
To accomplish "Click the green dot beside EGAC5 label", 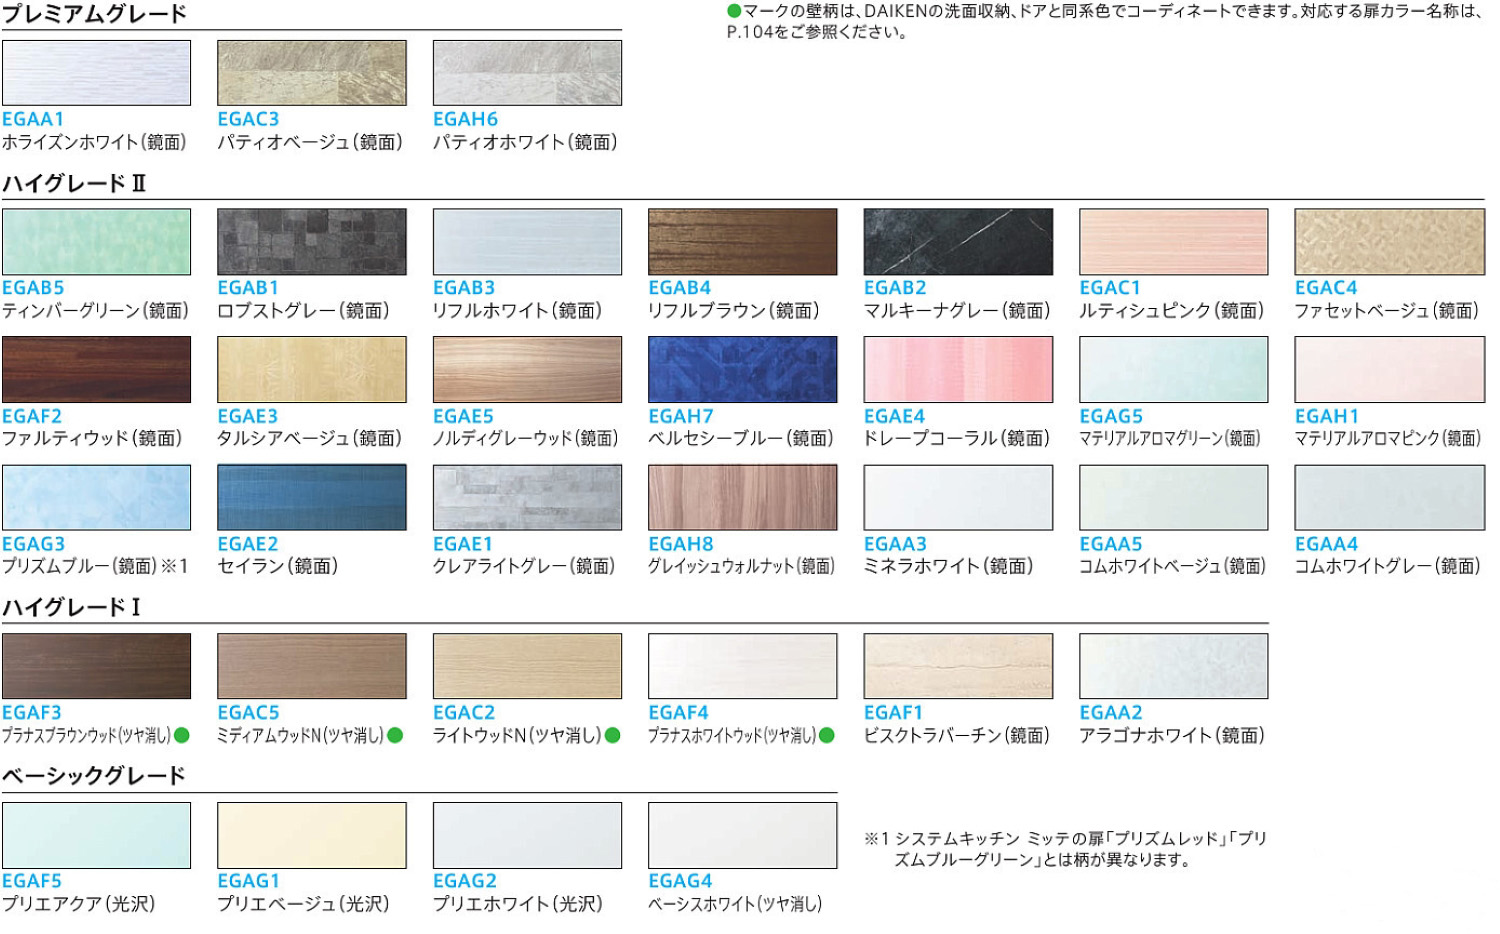I will coord(395,736).
